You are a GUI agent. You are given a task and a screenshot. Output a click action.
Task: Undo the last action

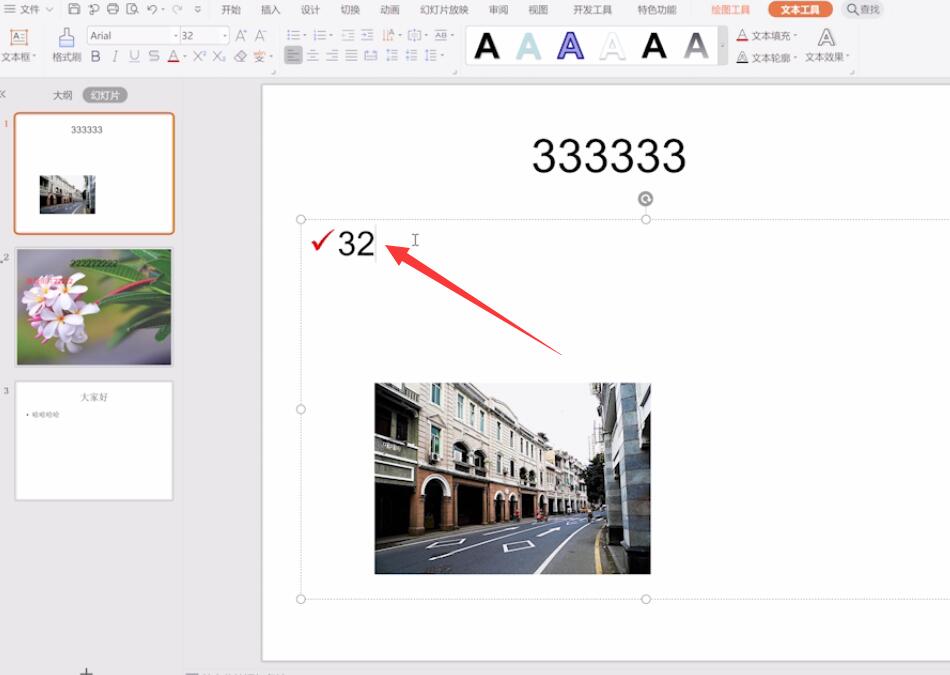click(152, 9)
